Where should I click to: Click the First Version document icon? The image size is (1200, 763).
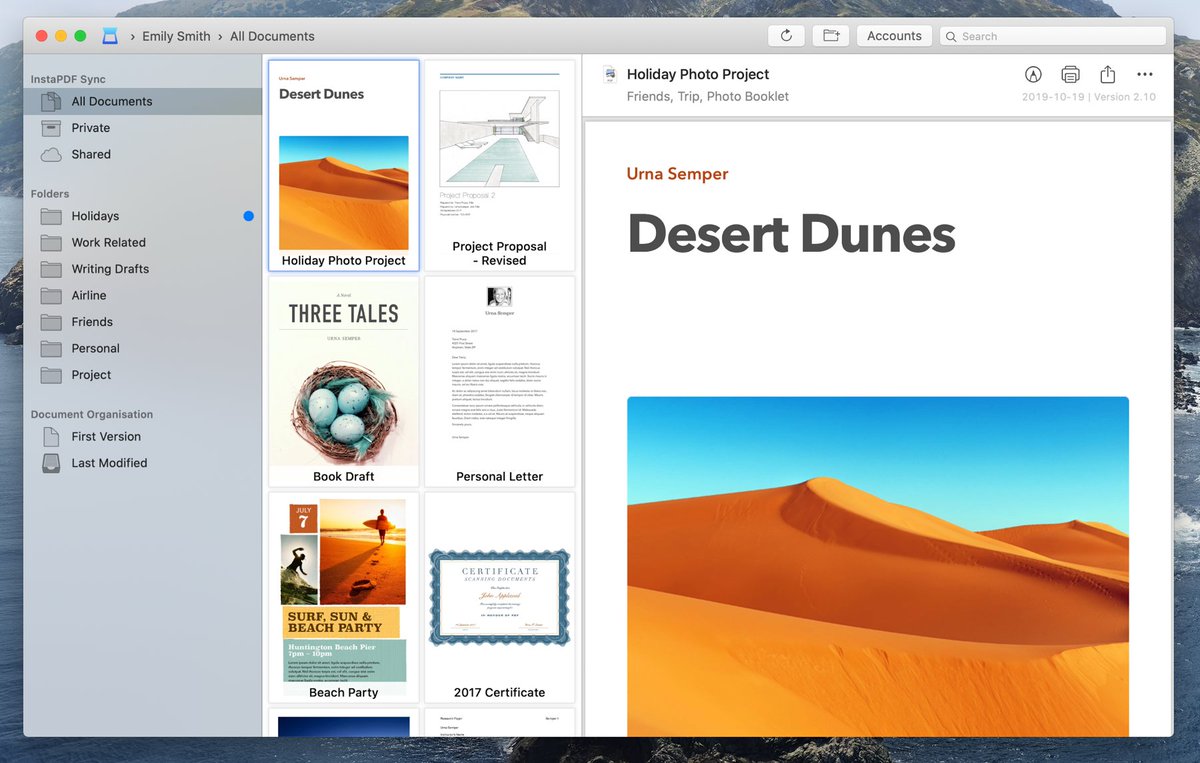click(x=51, y=437)
